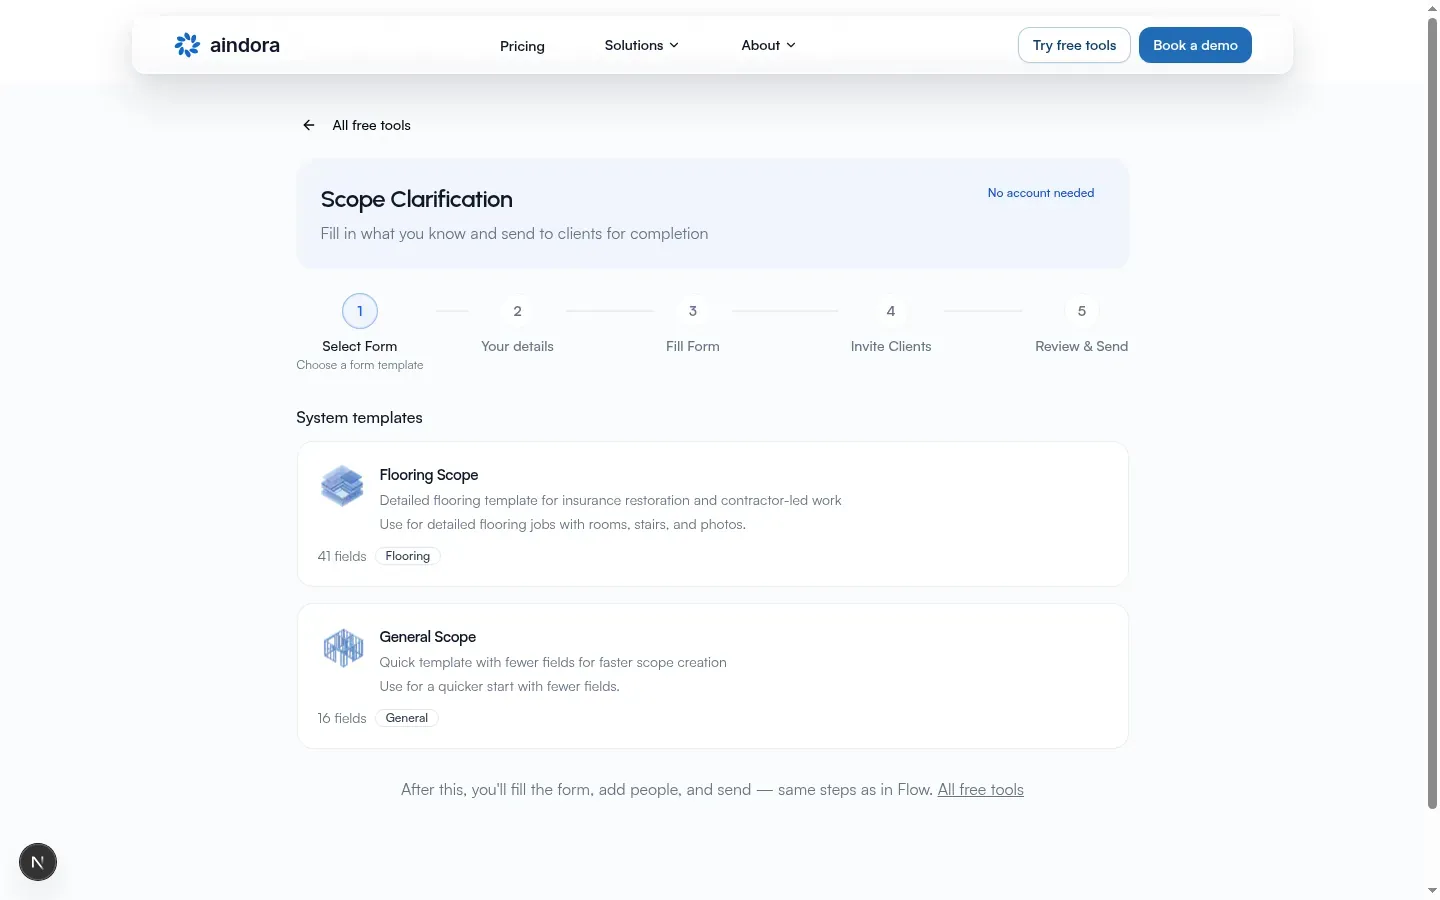This screenshot has height=900, width=1440.
Task: Follow the underlined All free tools link at bottom
Action: 980,790
